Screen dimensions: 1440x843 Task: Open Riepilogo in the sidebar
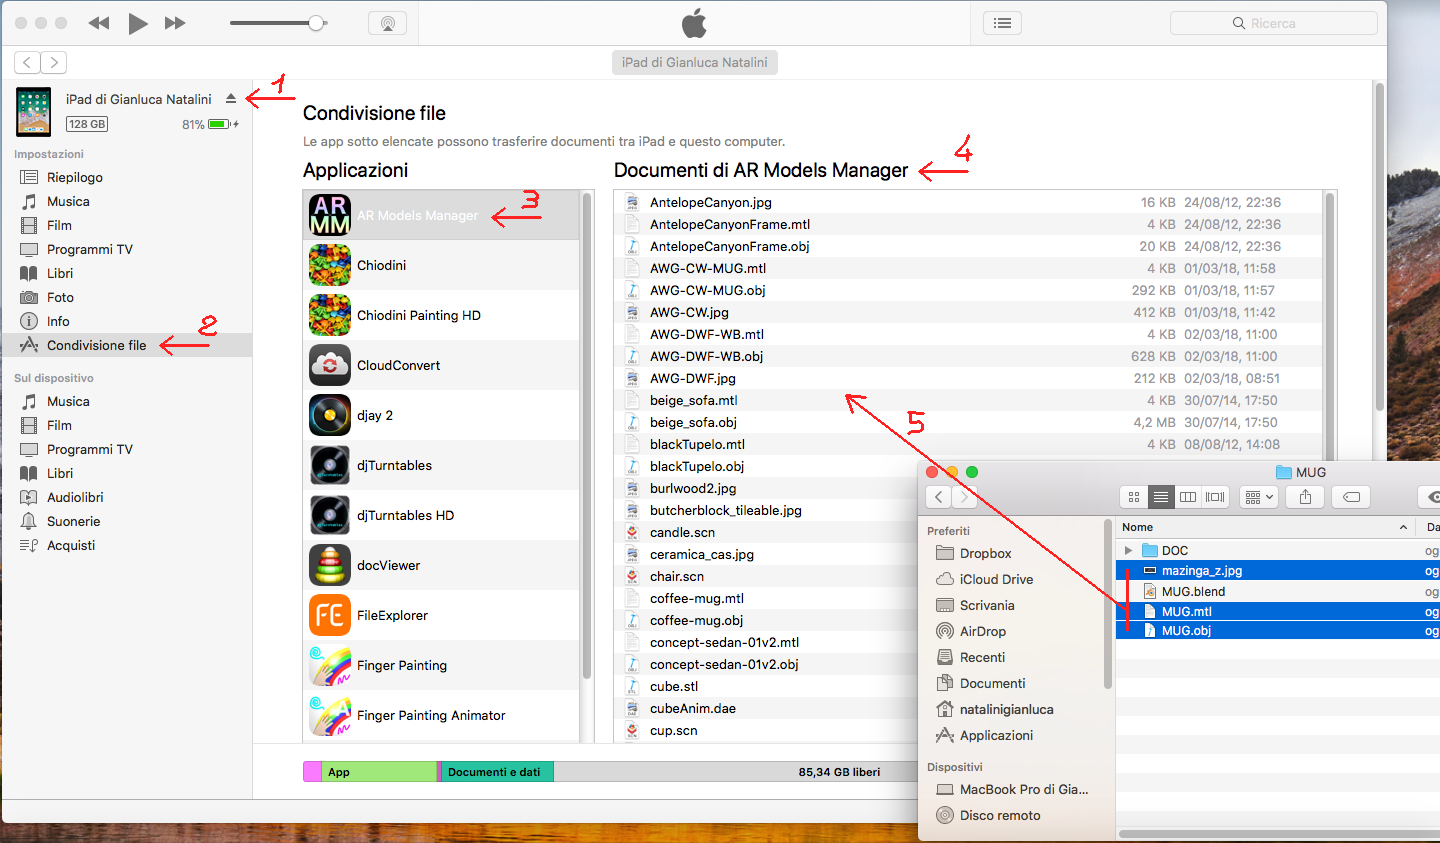pos(75,177)
